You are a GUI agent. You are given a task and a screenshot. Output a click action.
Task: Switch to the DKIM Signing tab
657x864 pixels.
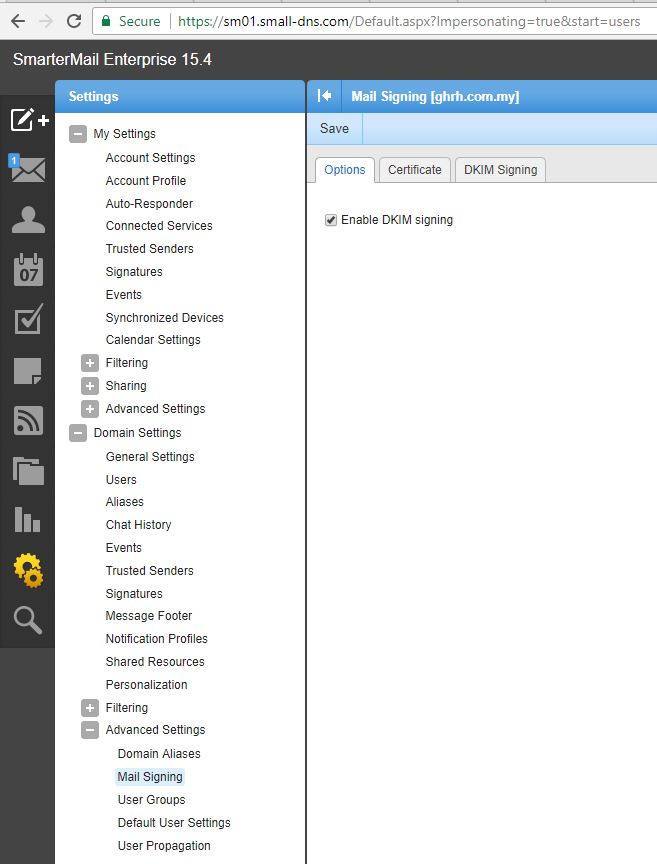(500, 170)
